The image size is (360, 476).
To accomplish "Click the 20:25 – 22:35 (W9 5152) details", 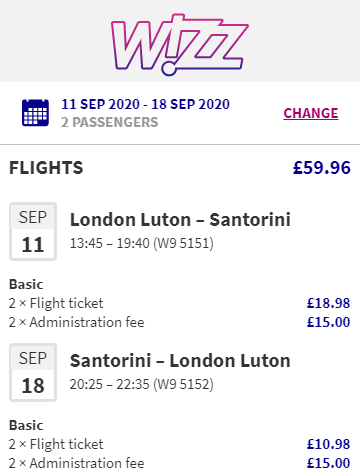I will pos(141,384).
